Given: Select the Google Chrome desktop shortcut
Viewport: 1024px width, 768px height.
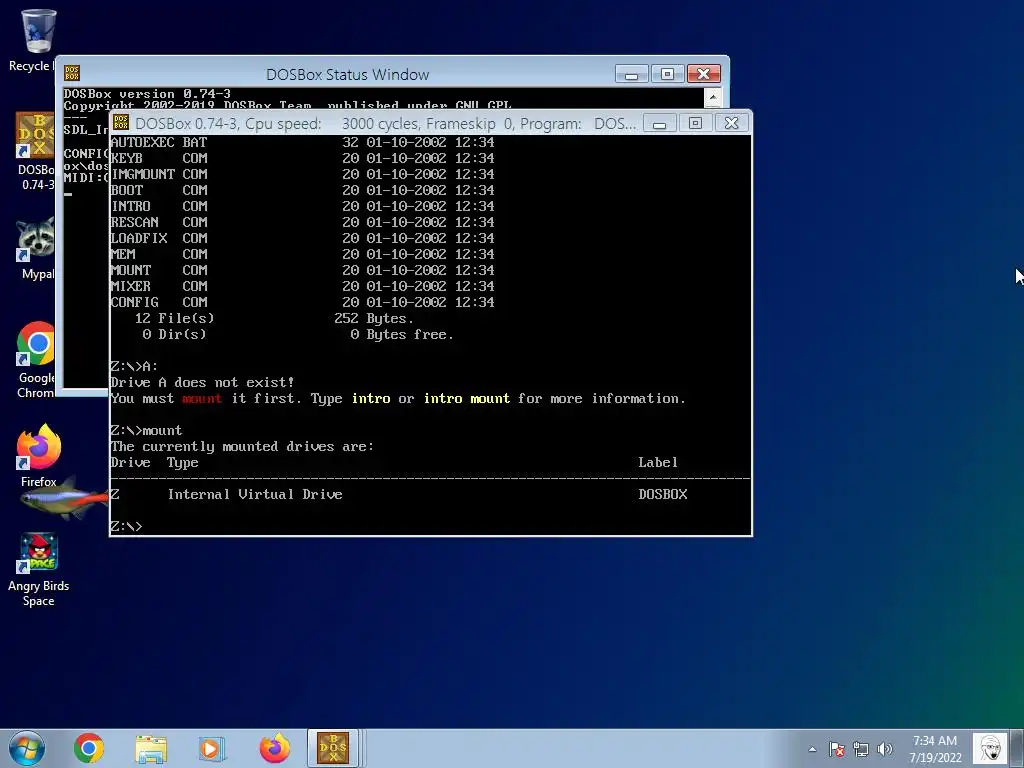Looking at the screenshot, I should pyautogui.click(x=36, y=360).
